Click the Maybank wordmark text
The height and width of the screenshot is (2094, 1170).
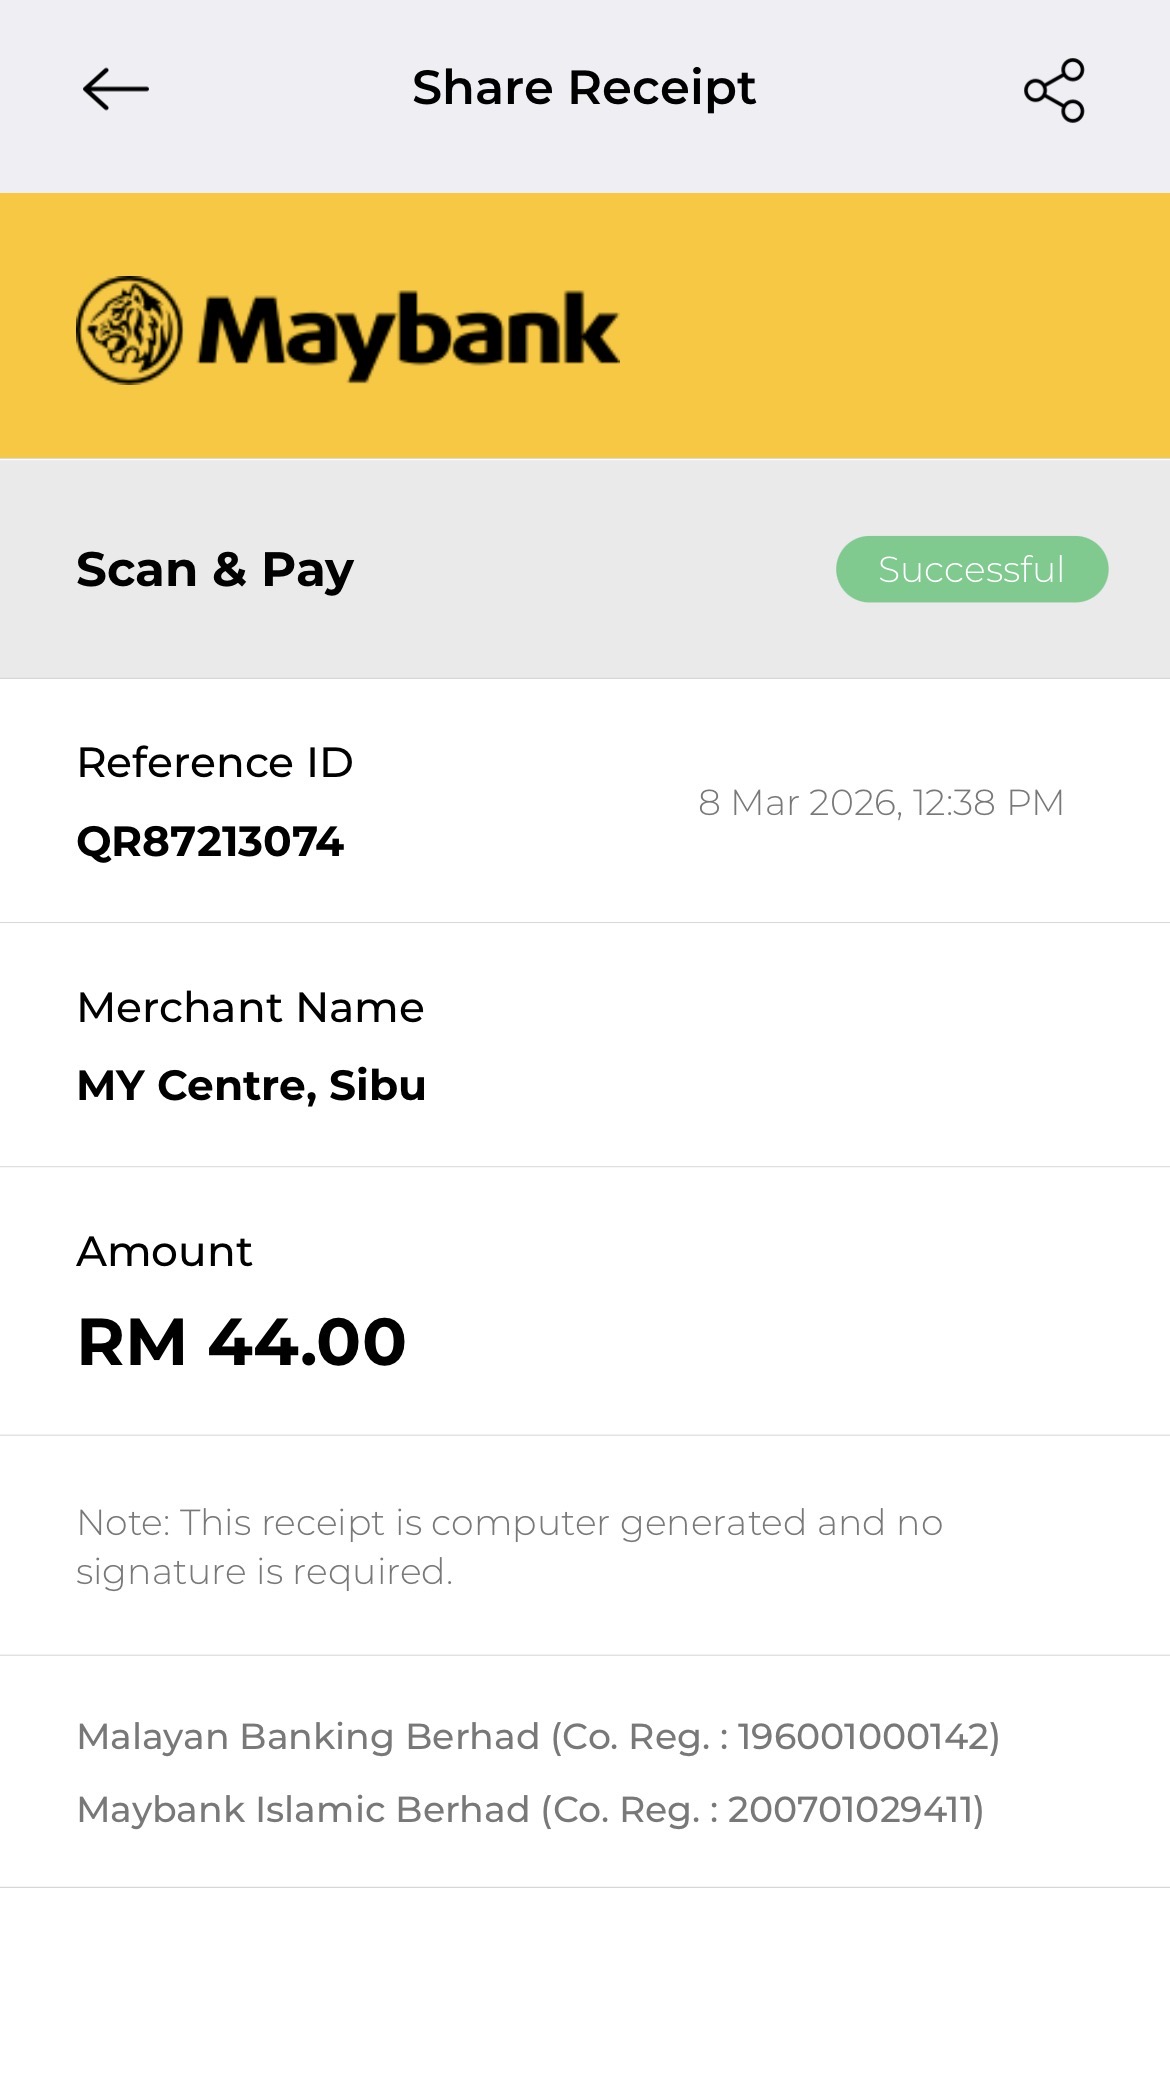click(408, 332)
